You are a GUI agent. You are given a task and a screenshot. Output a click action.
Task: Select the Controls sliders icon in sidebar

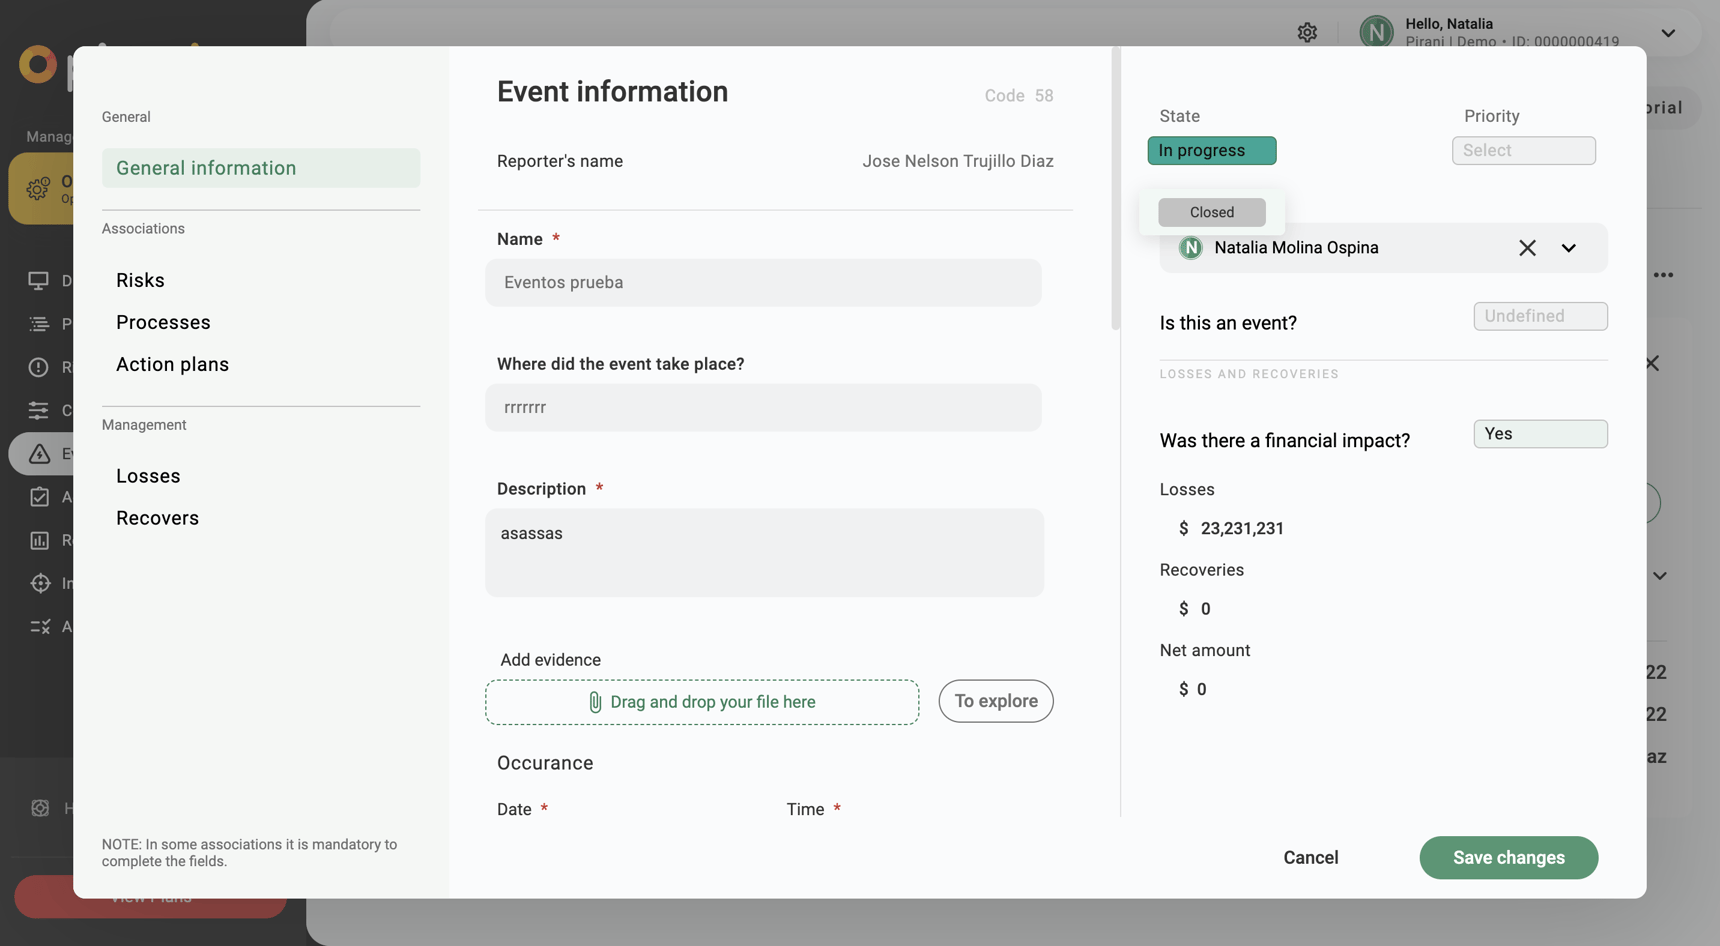point(40,410)
